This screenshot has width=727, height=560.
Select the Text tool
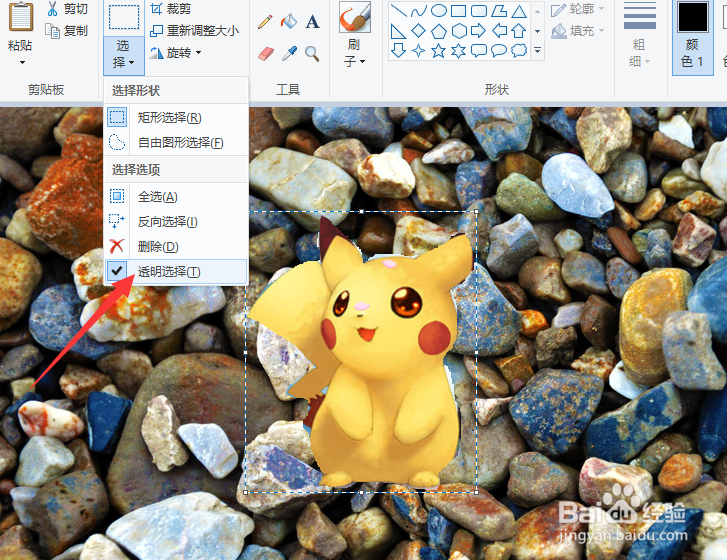pos(312,22)
